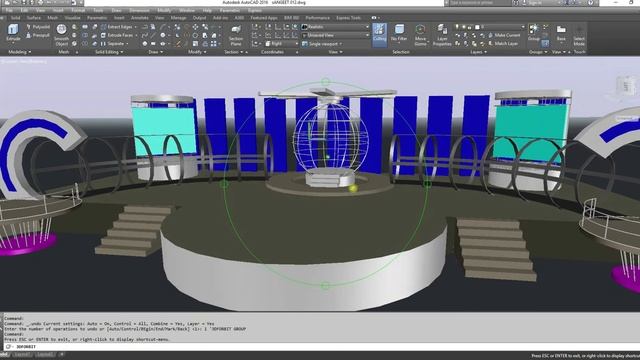This screenshot has width=640, height=360.
Task: Toggle Select Mode in Touch panel
Action: (x=579, y=35)
